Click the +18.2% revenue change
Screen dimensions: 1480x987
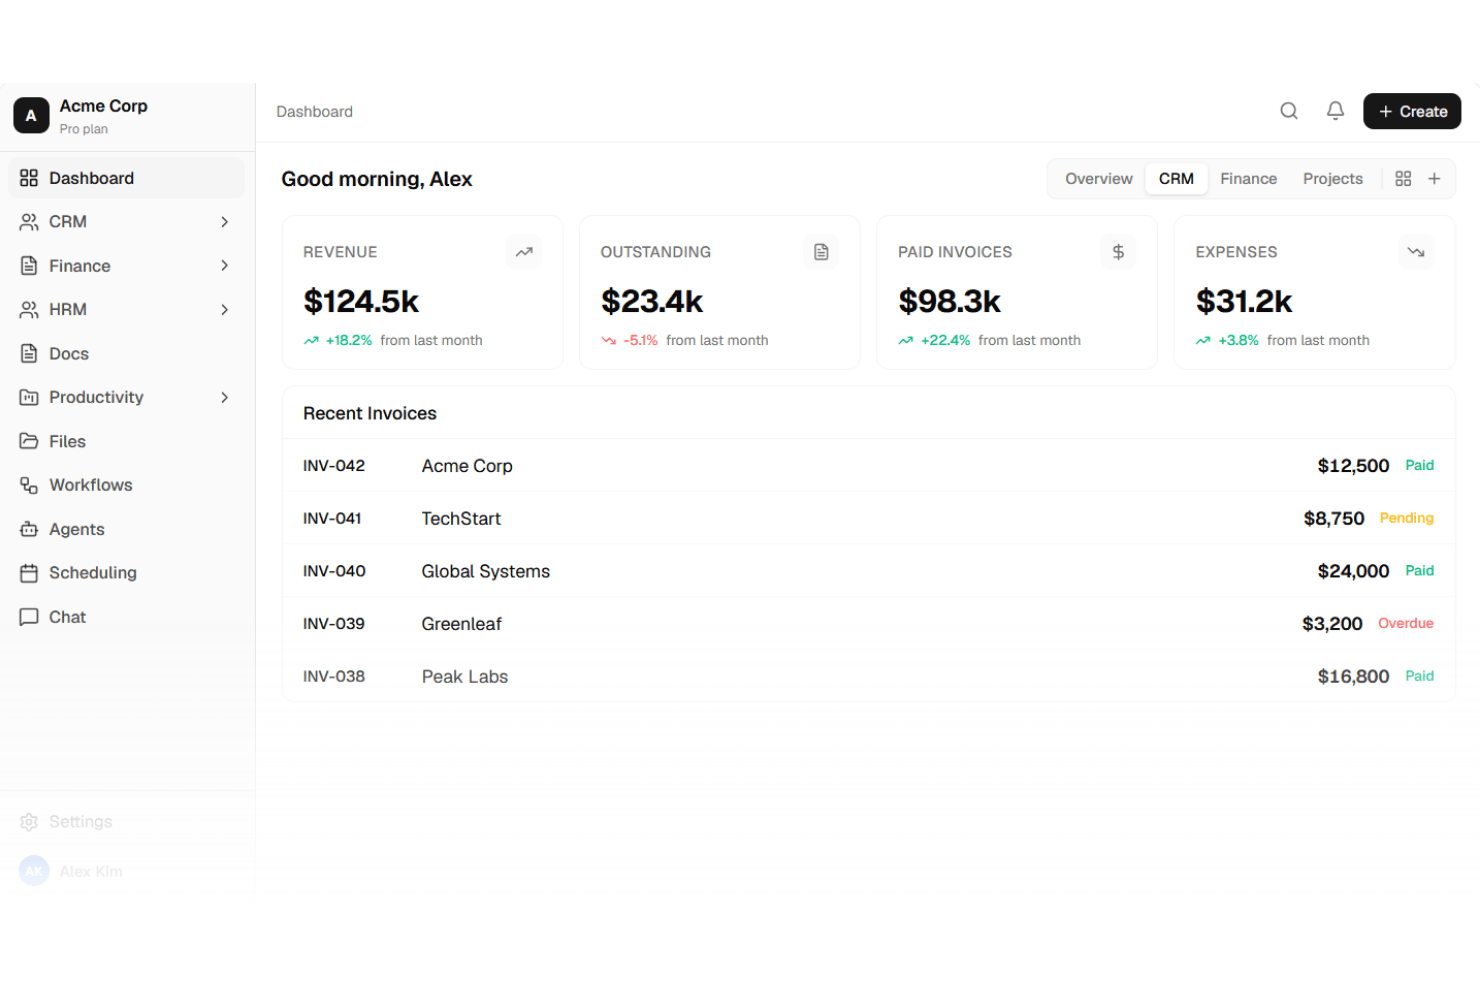[349, 341]
